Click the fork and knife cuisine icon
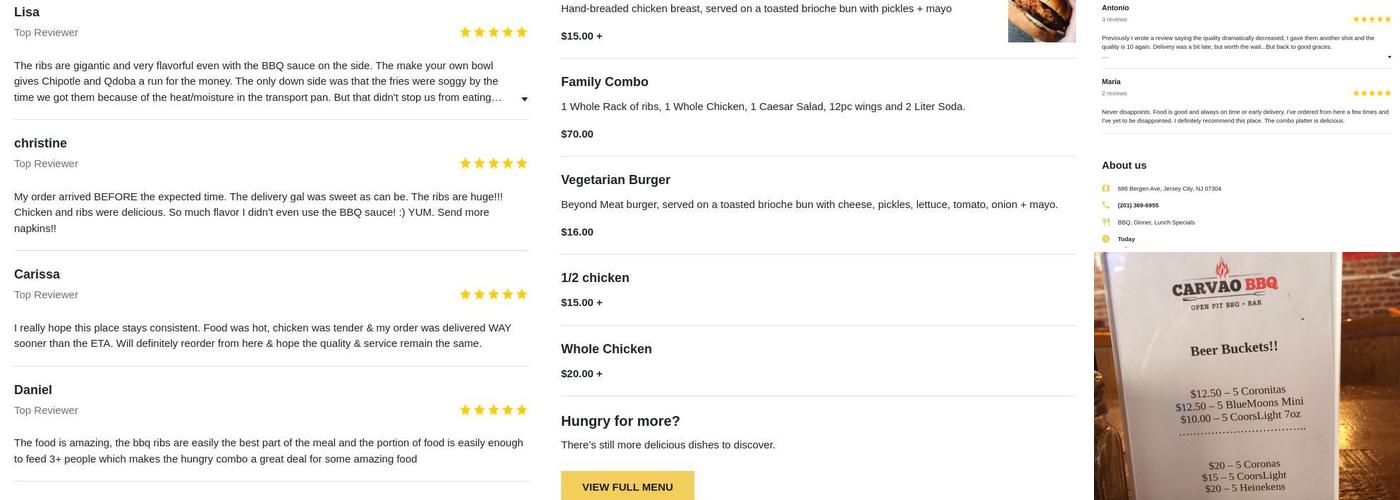1400x500 pixels. pos(1106,222)
